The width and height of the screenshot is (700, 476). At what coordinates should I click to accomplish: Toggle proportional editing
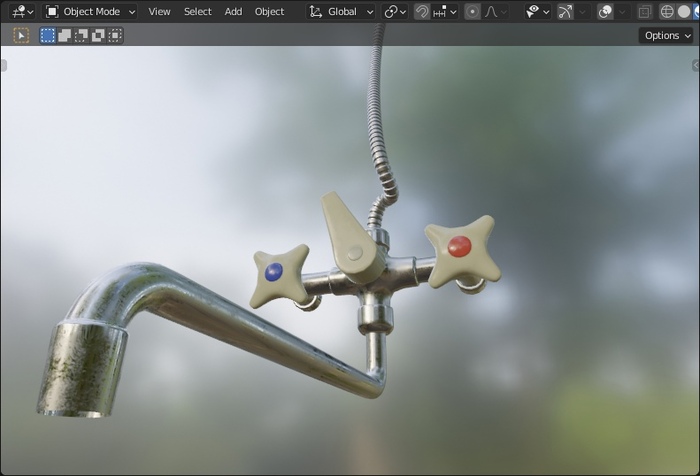coord(472,12)
